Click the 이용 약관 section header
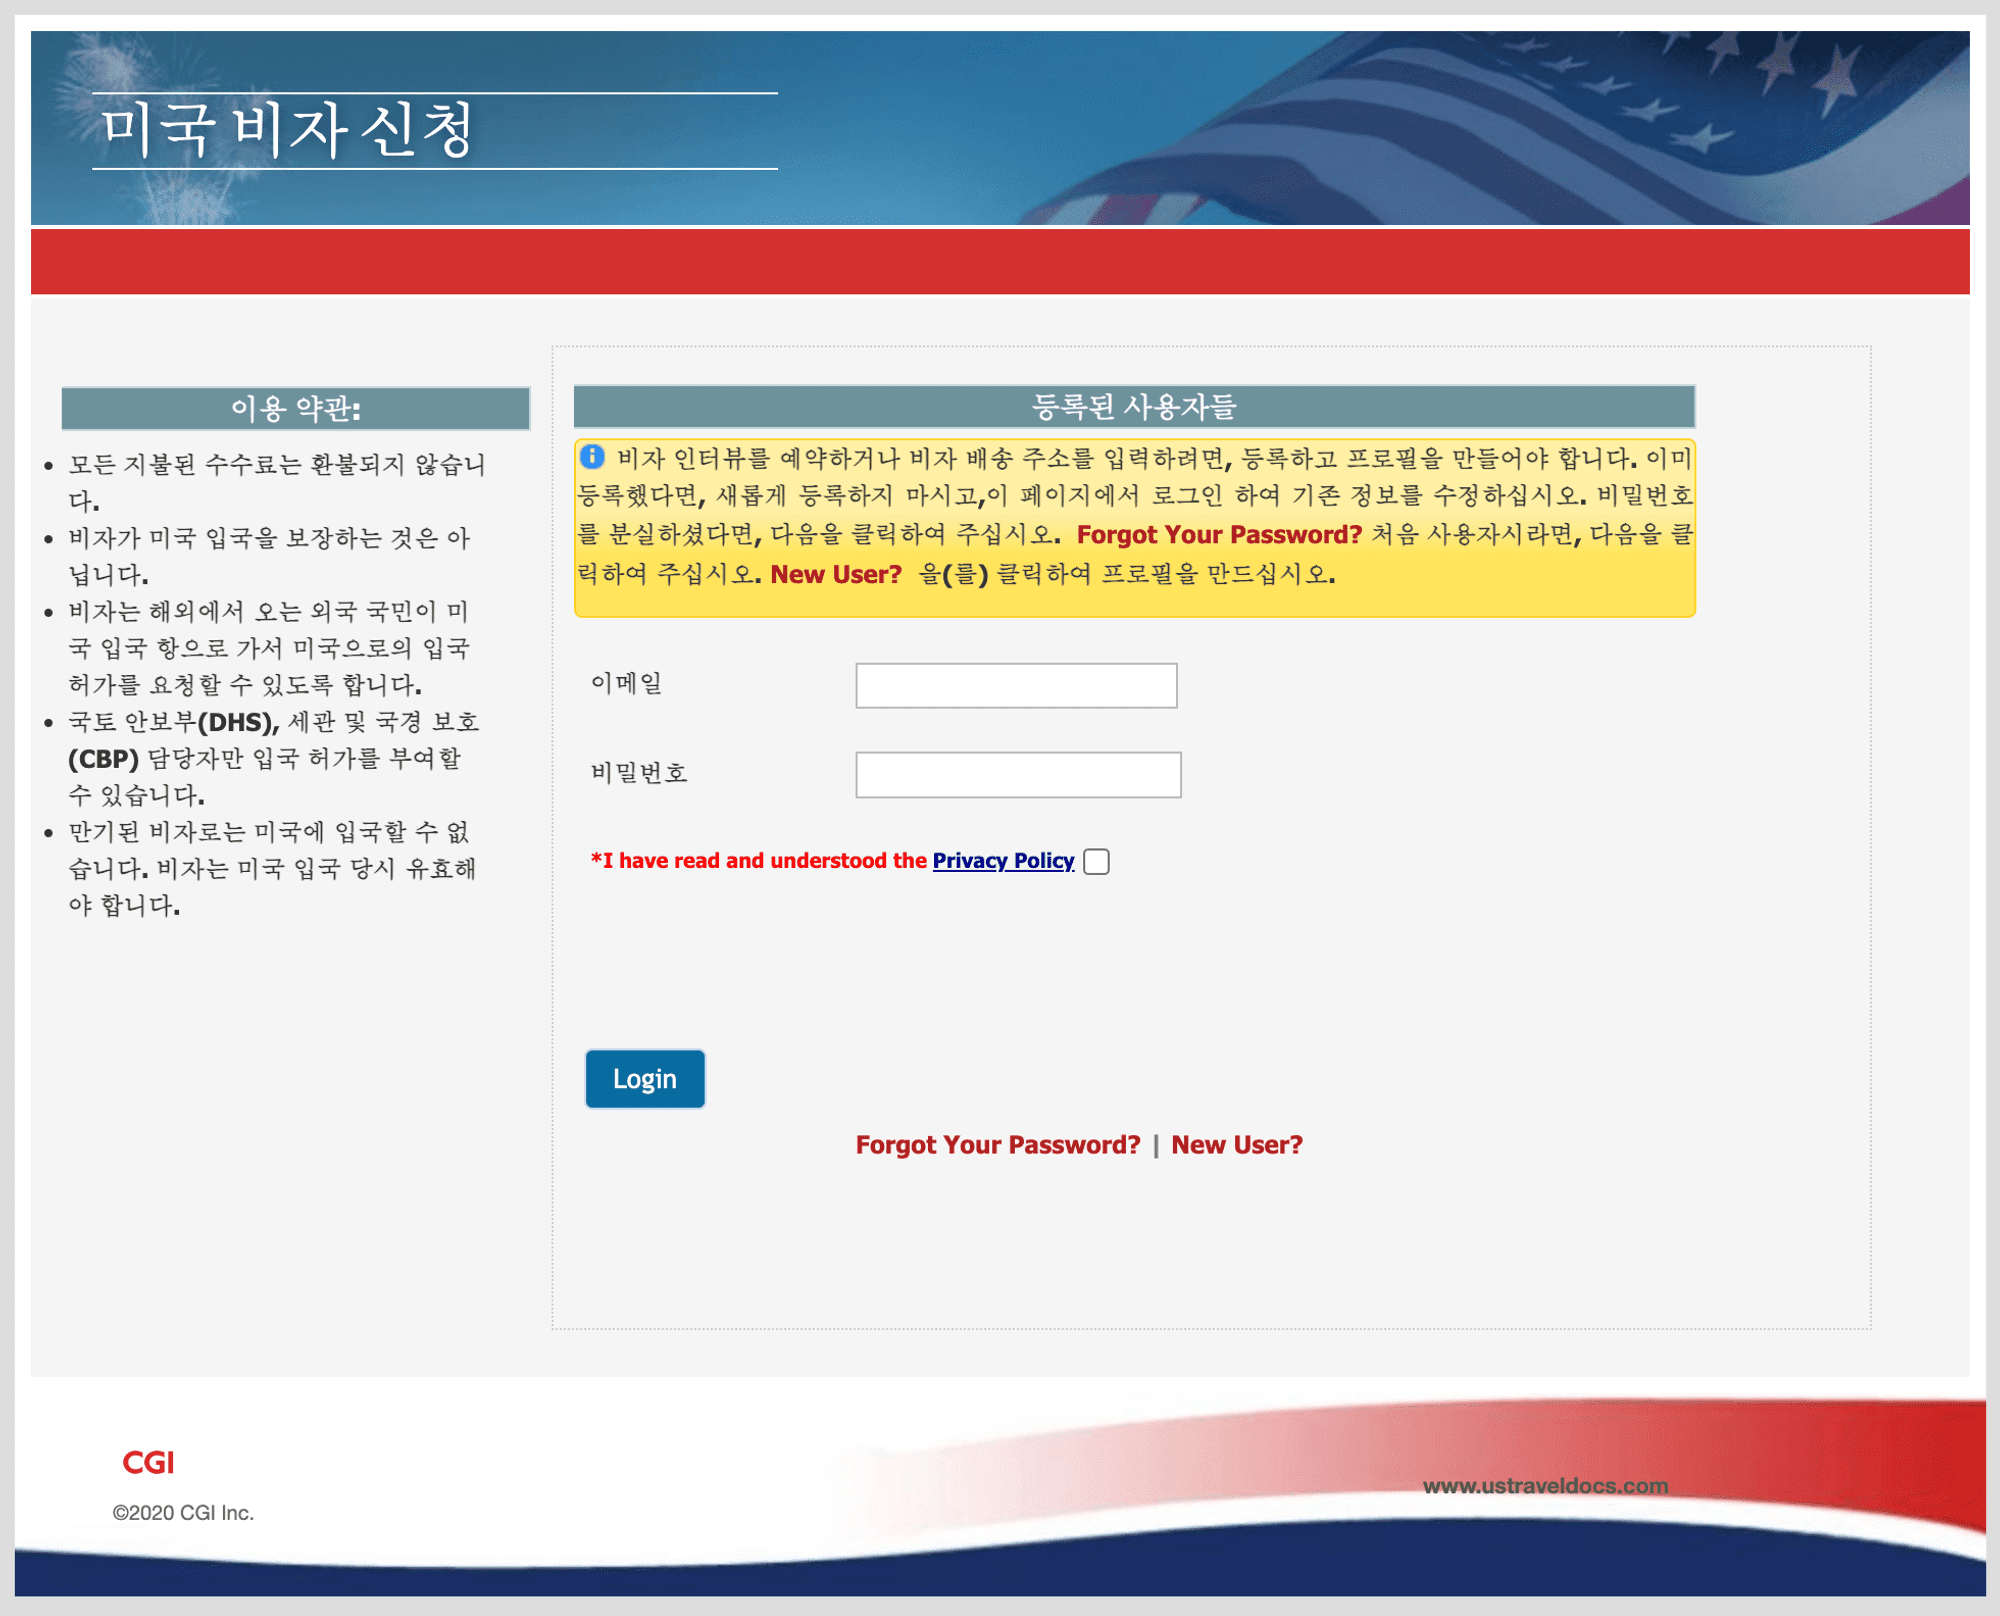This screenshot has width=2000, height=1616. click(296, 408)
